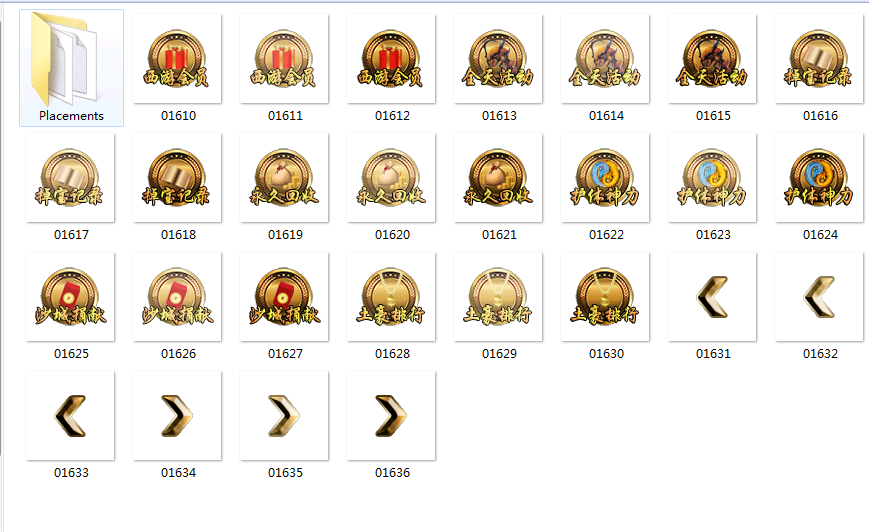Select right arrow image 01634

(x=177, y=416)
